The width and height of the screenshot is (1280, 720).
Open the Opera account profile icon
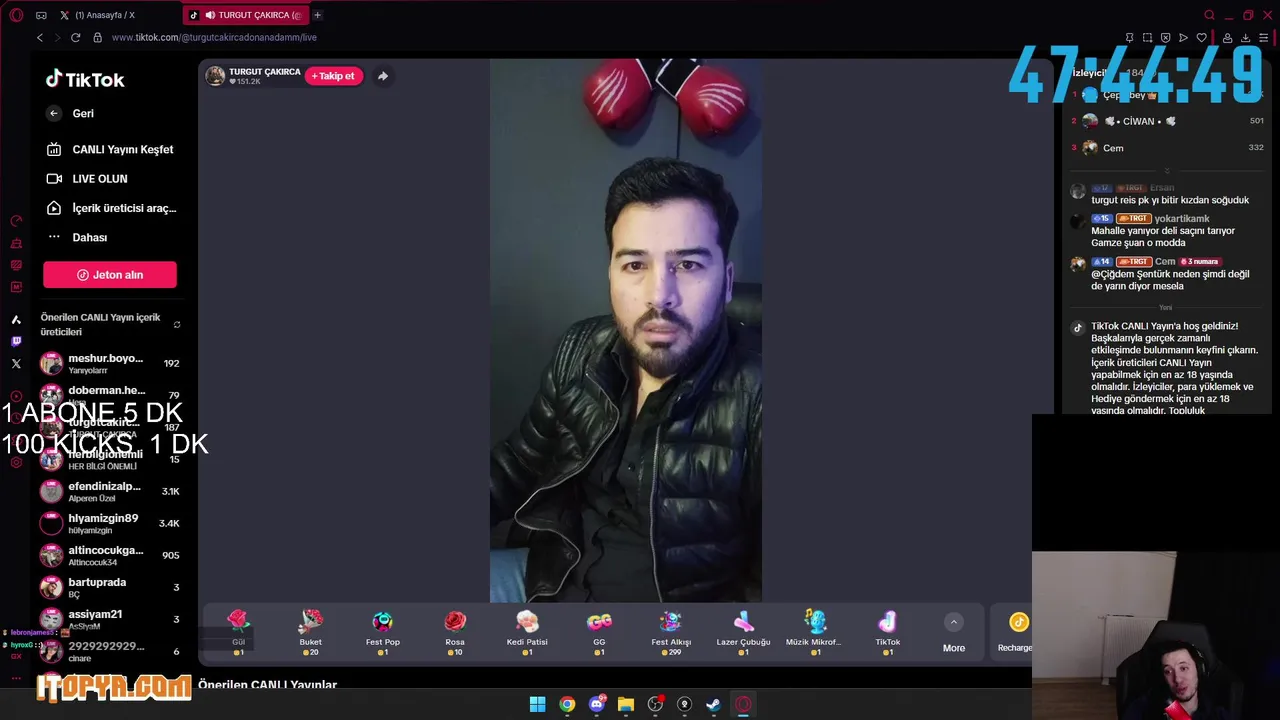coord(1227,38)
